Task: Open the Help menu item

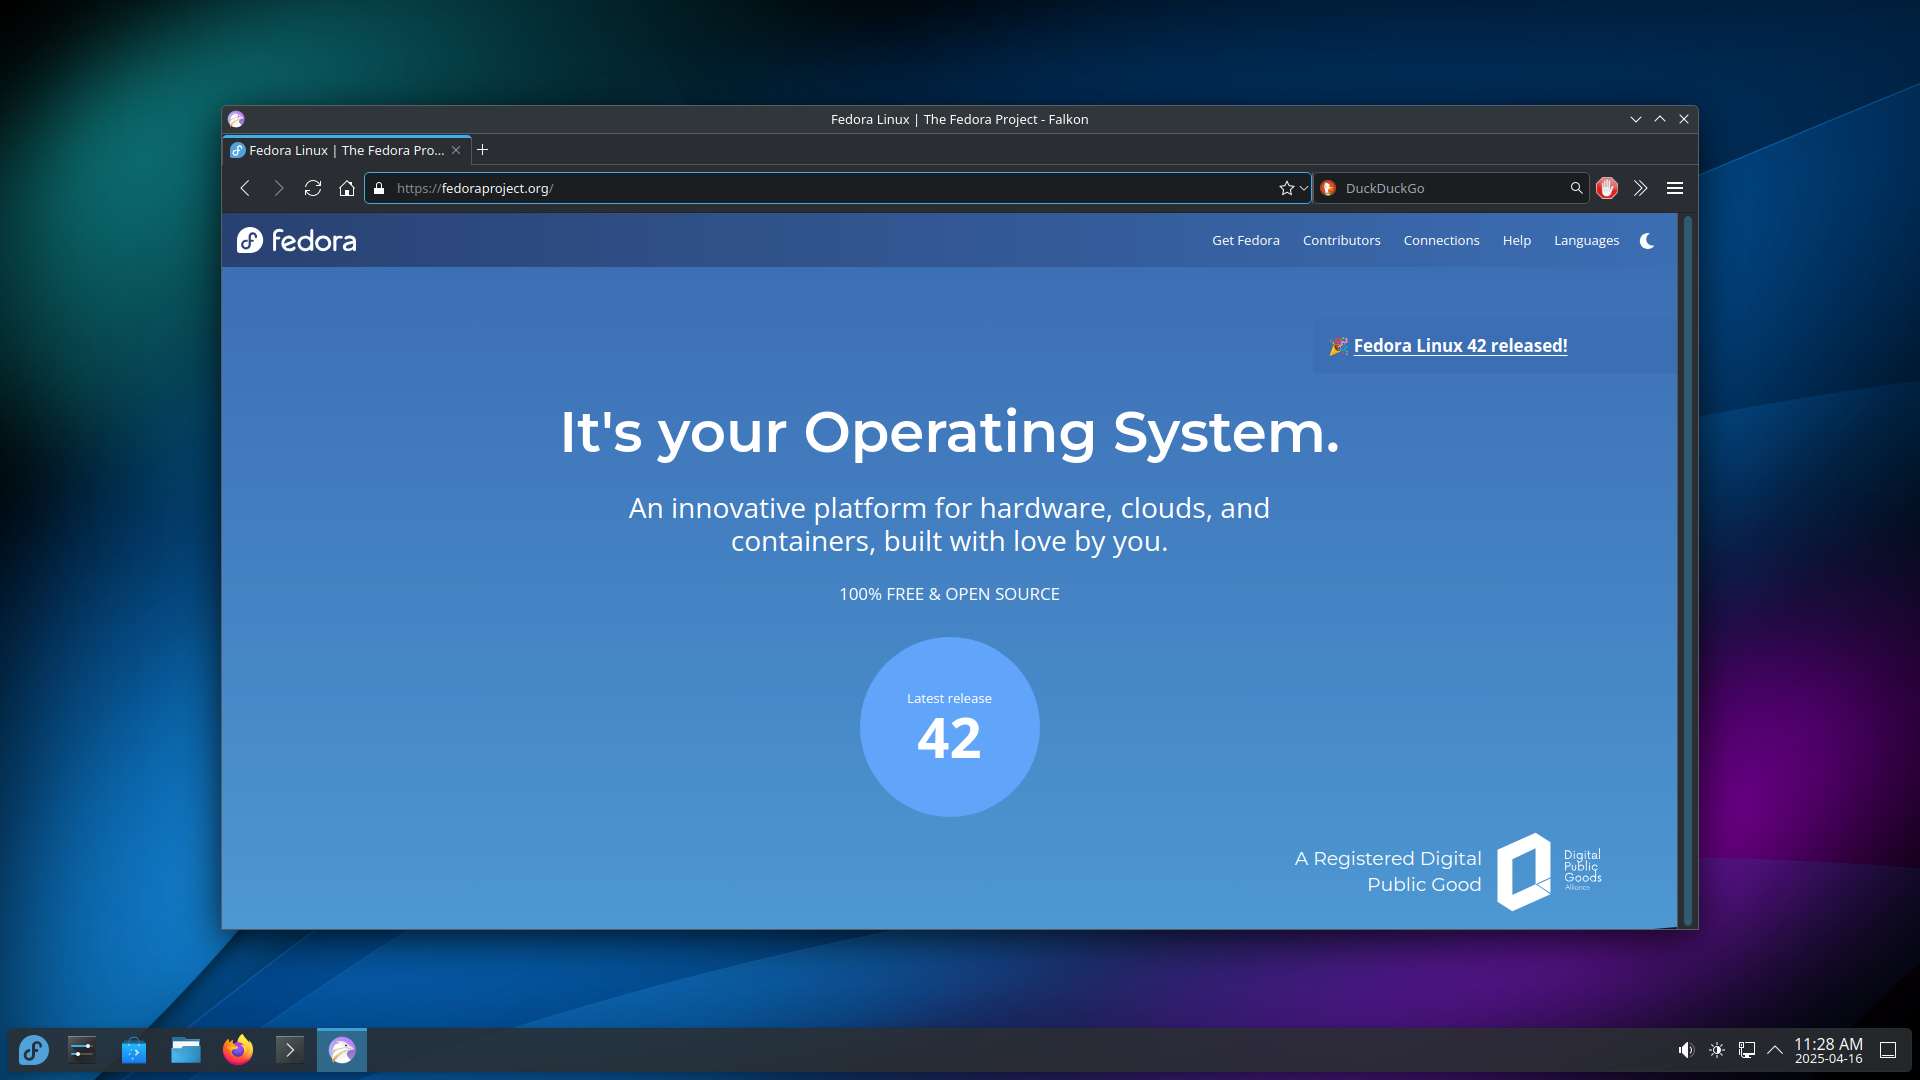Action: [1516, 241]
